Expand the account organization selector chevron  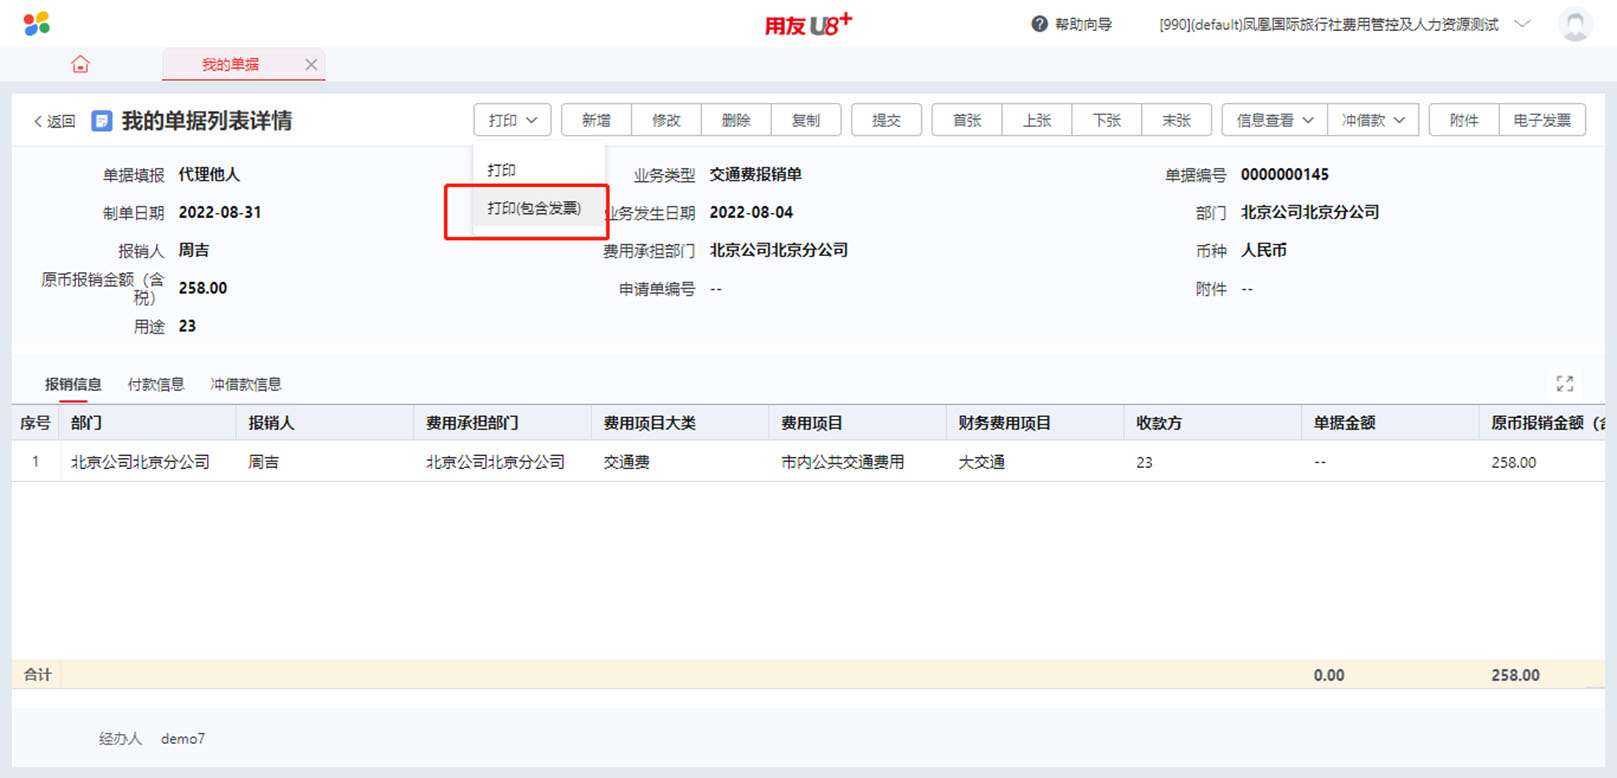point(1522,24)
